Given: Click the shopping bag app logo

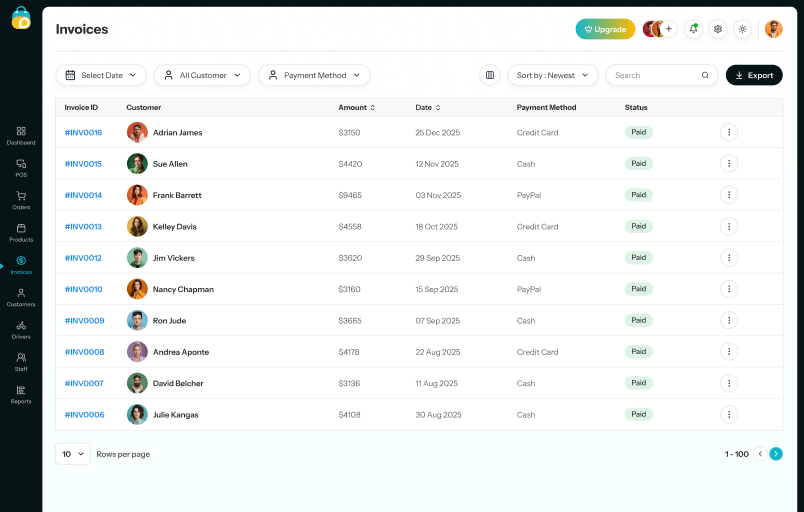Looking at the screenshot, I should (x=21, y=18).
